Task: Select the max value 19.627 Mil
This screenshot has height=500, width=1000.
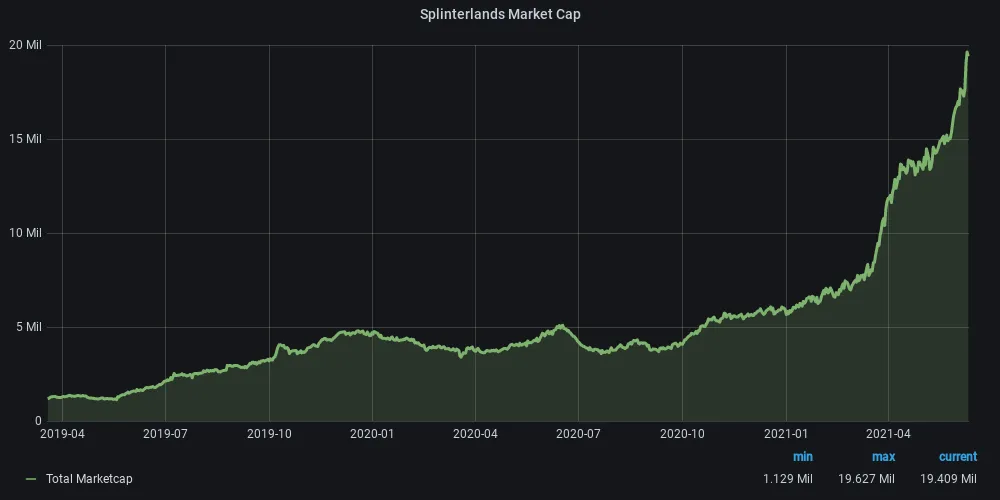Action: tap(867, 478)
